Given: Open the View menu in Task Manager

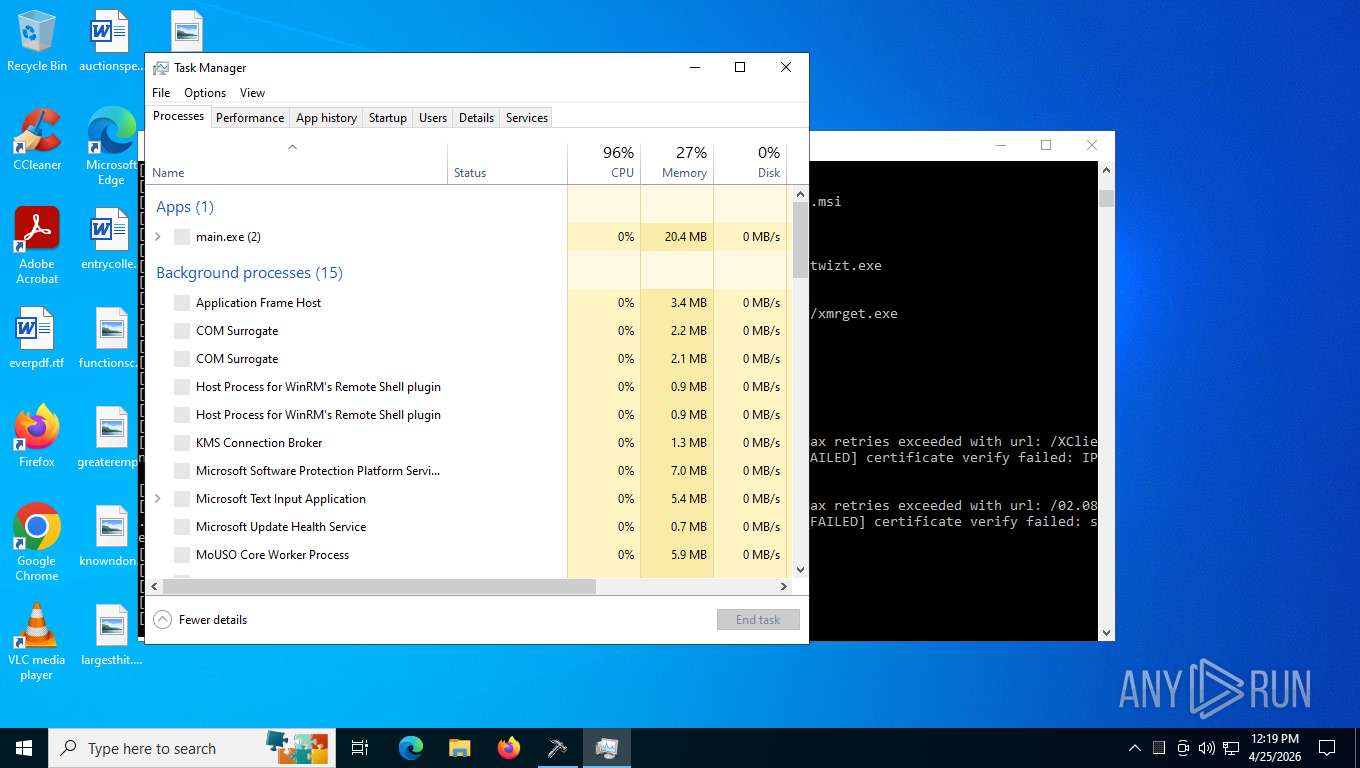Looking at the screenshot, I should click(x=253, y=93).
